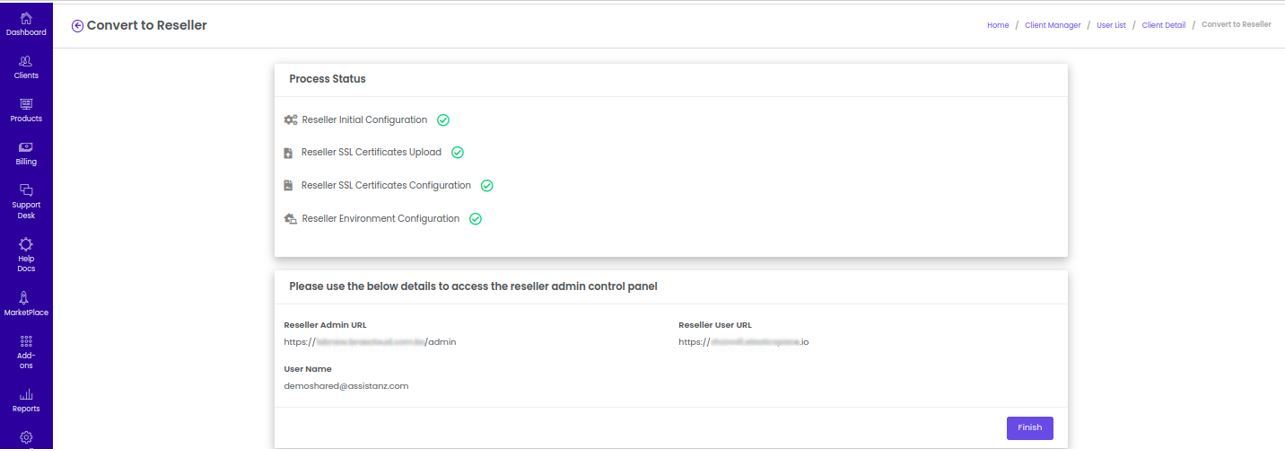Click the Reseller Initial Configuration green checkmark
The width and height of the screenshot is (1285, 451).
pyautogui.click(x=443, y=120)
